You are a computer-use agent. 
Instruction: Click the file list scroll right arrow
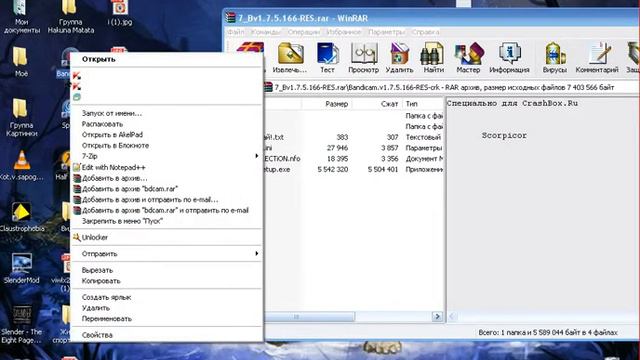coord(437,316)
